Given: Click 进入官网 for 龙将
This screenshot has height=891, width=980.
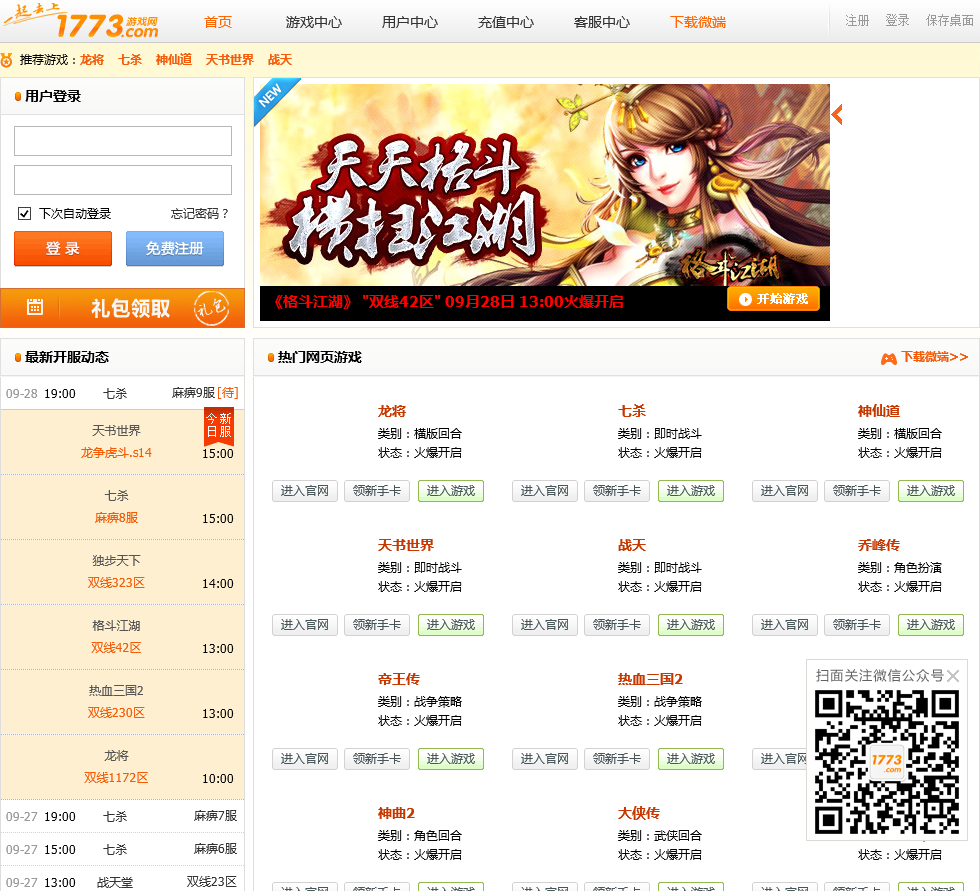Looking at the screenshot, I should pos(304,491).
